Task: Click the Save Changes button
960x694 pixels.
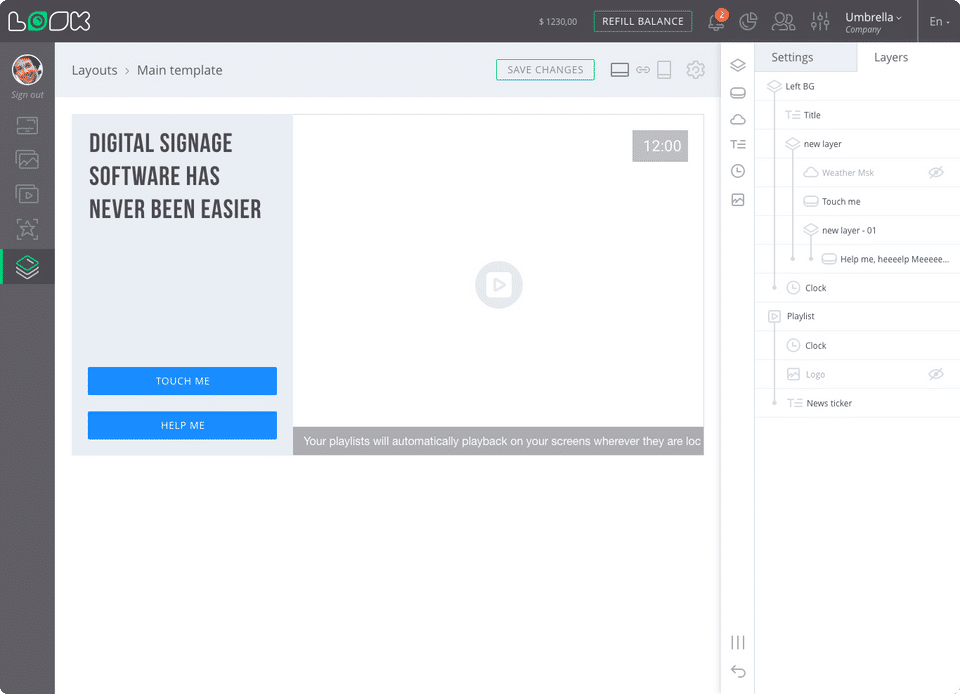Action: (545, 70)
